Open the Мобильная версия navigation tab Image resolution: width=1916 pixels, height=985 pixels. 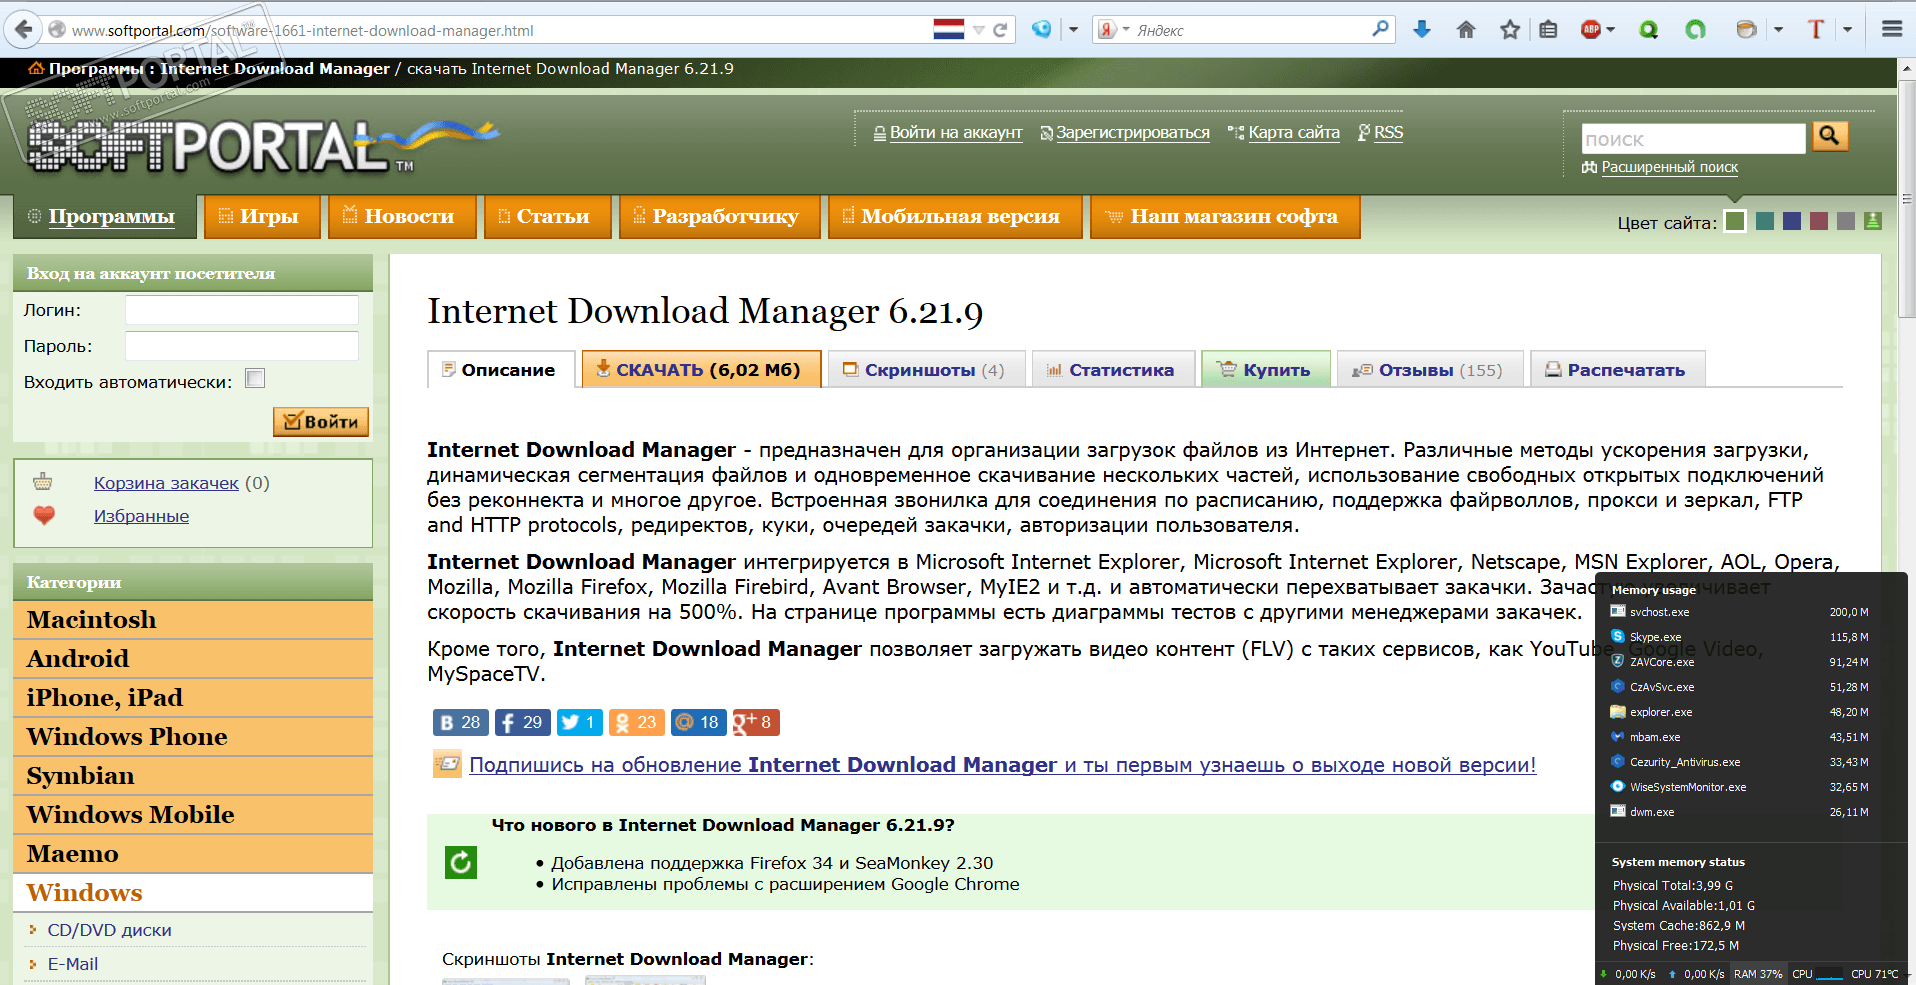[955, 217]
